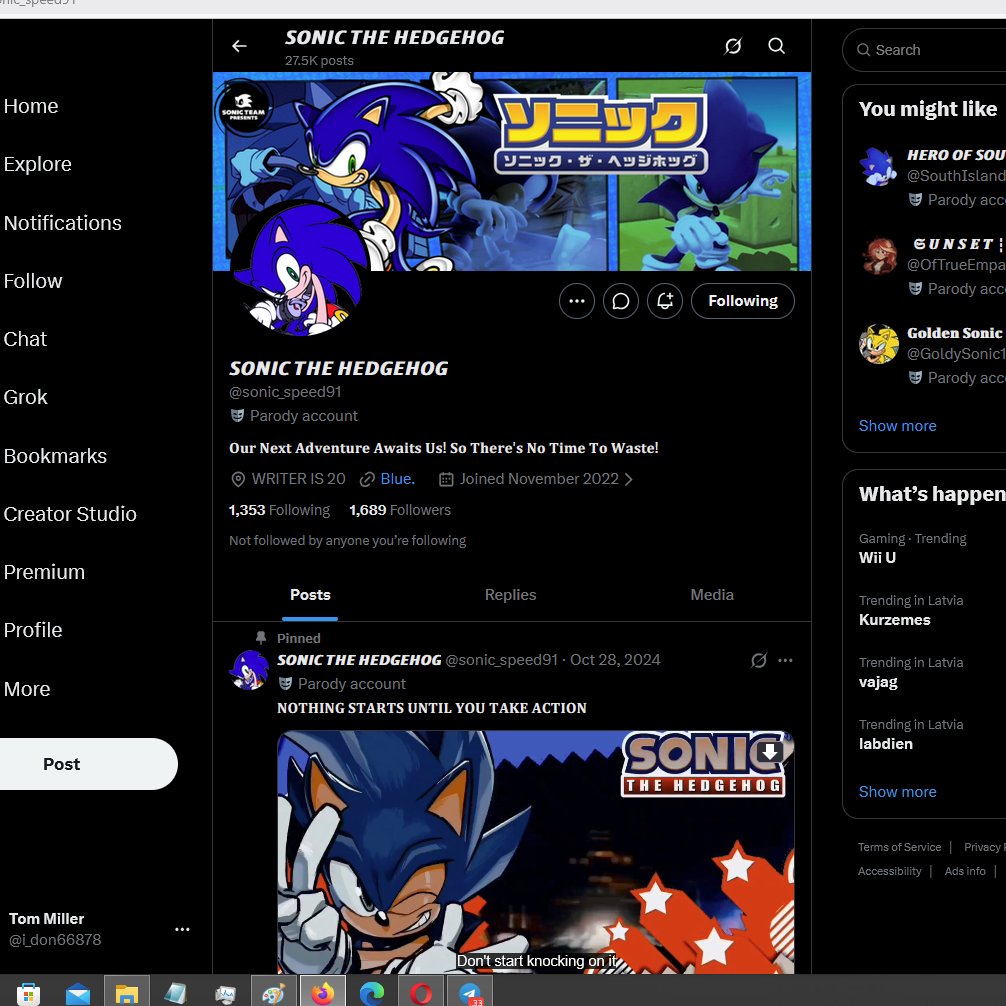
Task: Select the Posts tab
Action: pos(310,595)
